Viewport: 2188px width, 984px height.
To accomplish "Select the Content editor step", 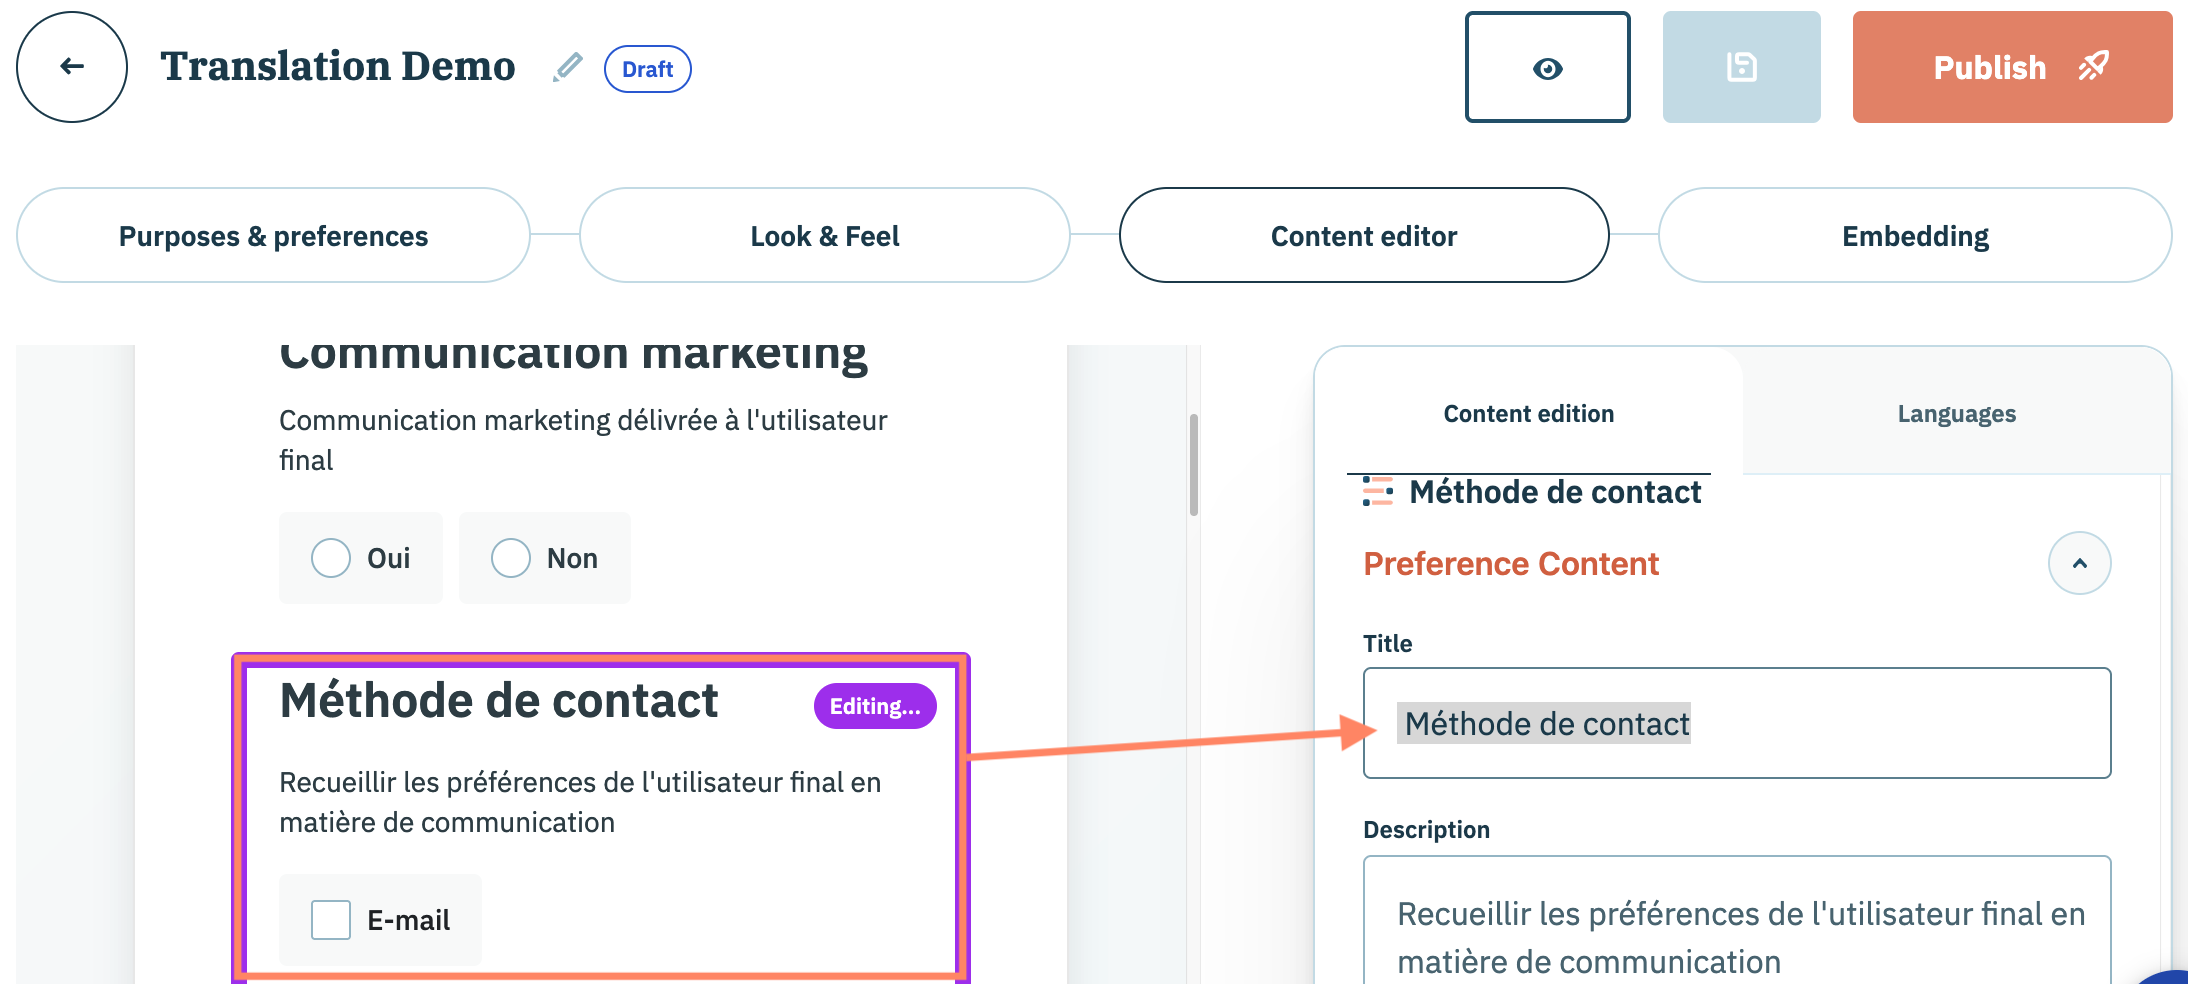I will coord(1363,236).
